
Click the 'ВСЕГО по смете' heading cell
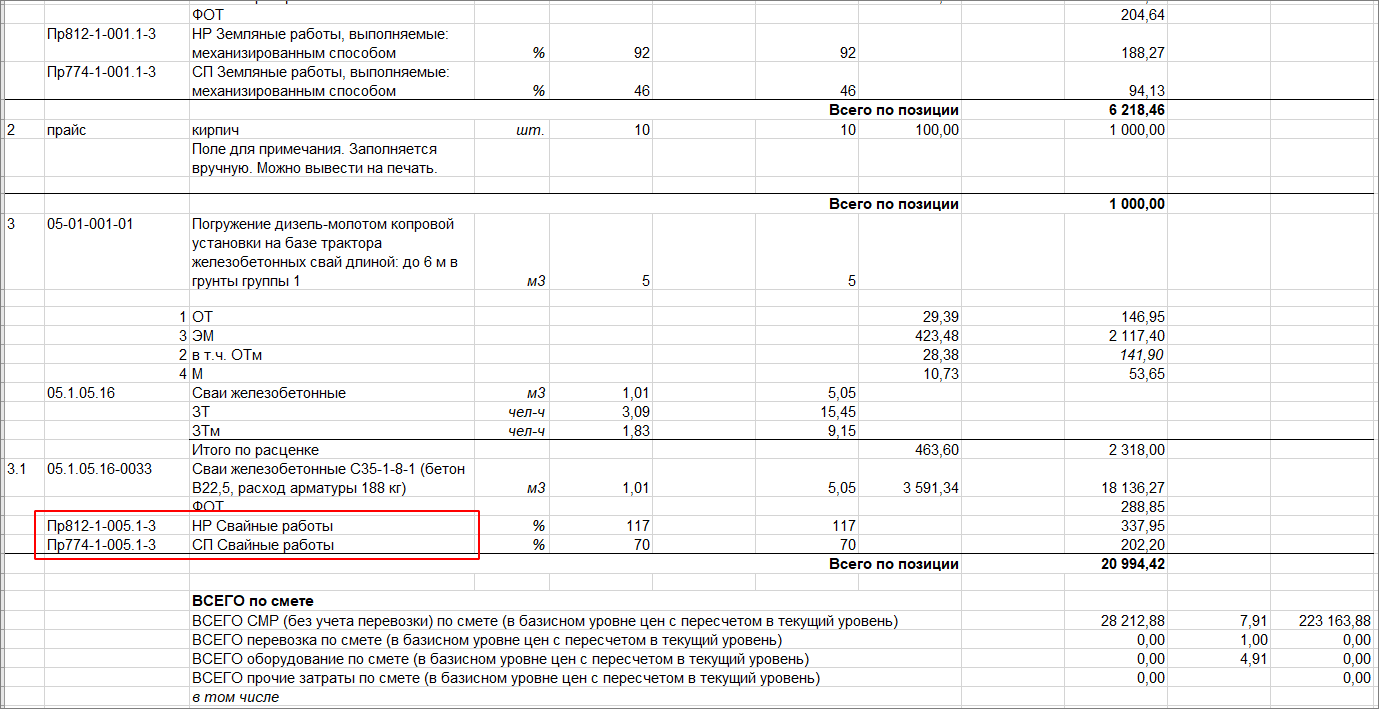(252, 601)
